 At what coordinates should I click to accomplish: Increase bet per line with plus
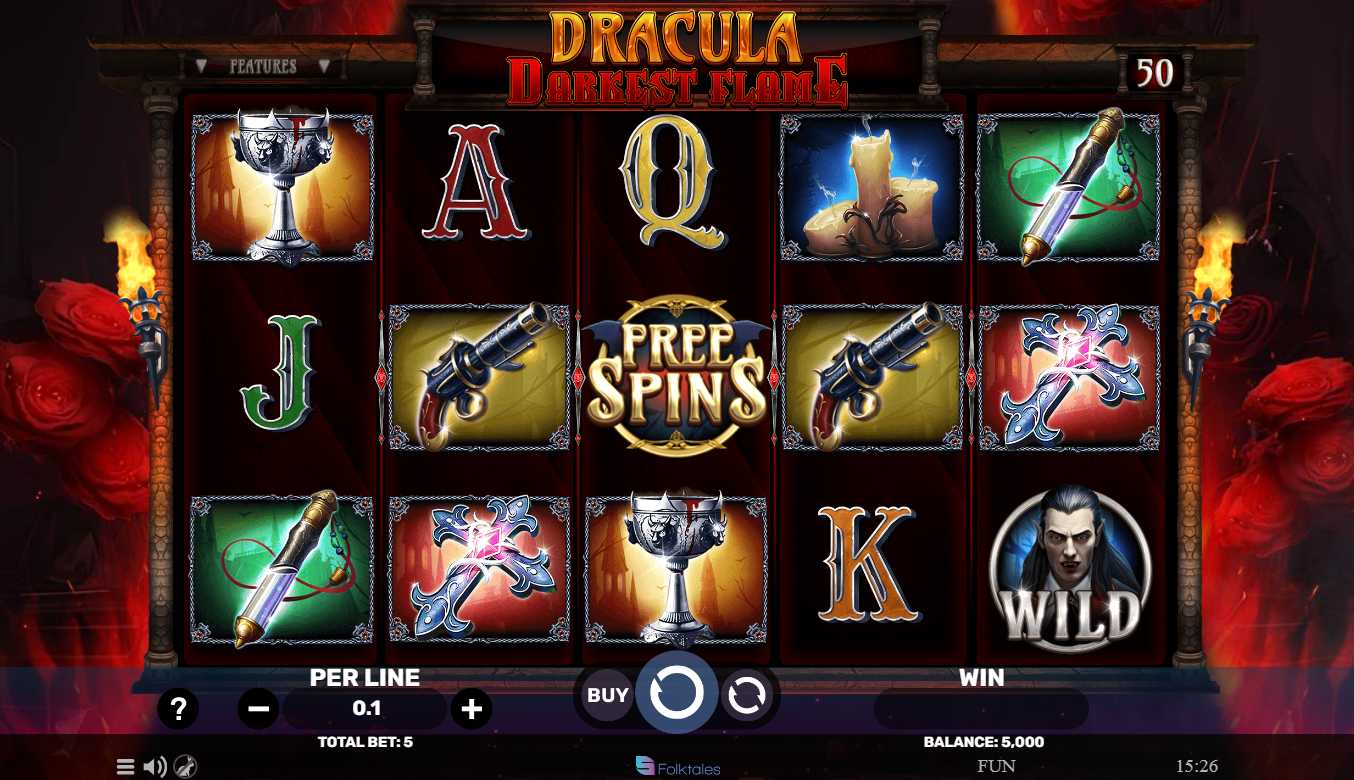[x=471, y=709]
